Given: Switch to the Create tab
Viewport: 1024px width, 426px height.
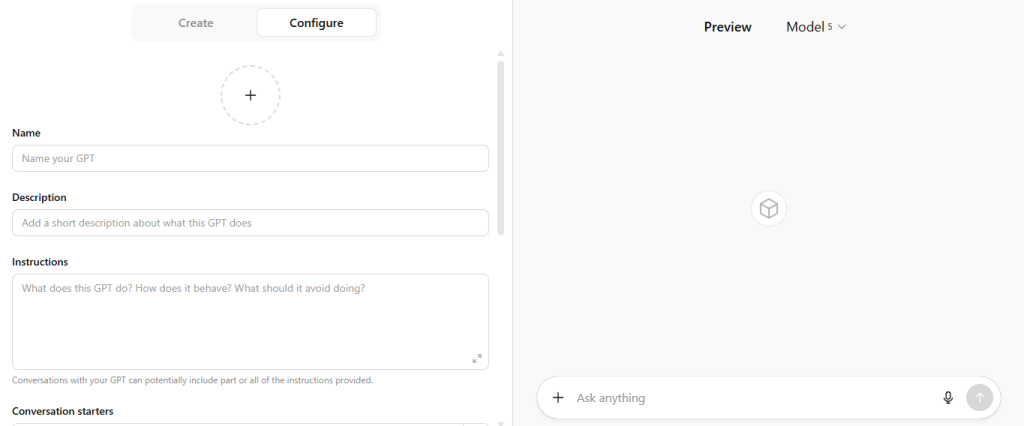Looking at the screenshot, I should 196,23.
